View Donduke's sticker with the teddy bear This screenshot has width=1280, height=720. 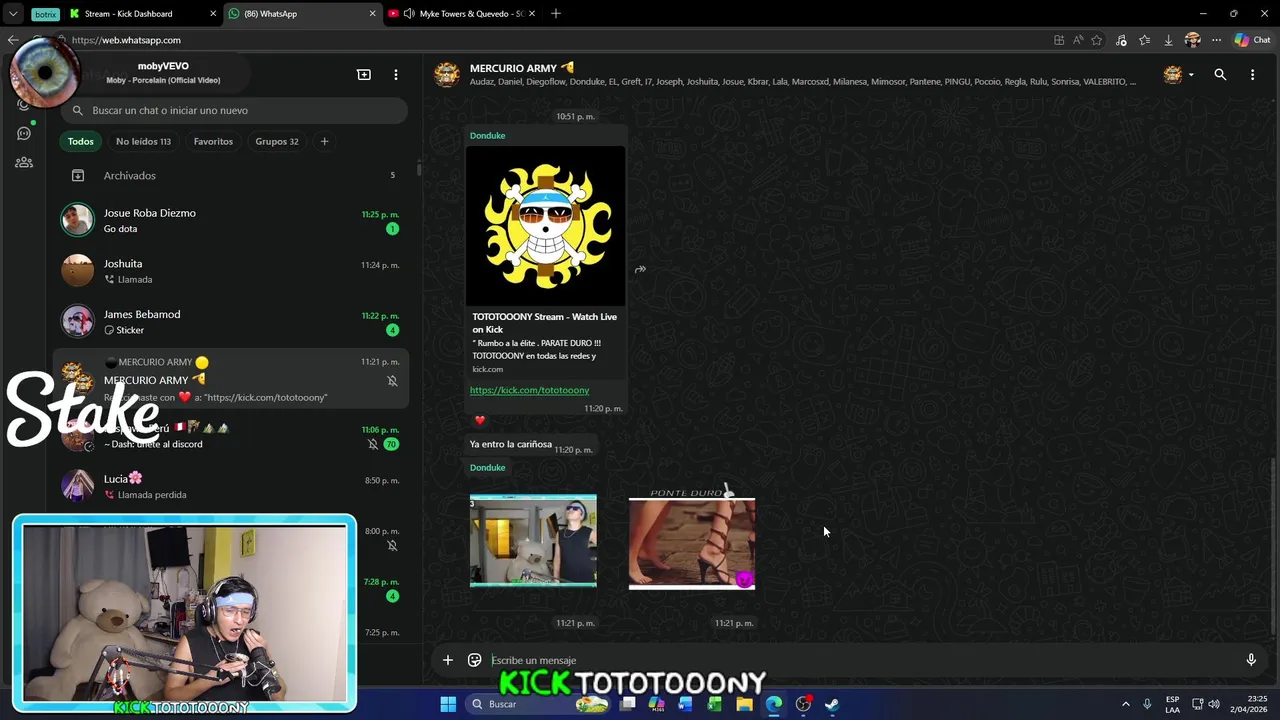[x=533, y=540]
